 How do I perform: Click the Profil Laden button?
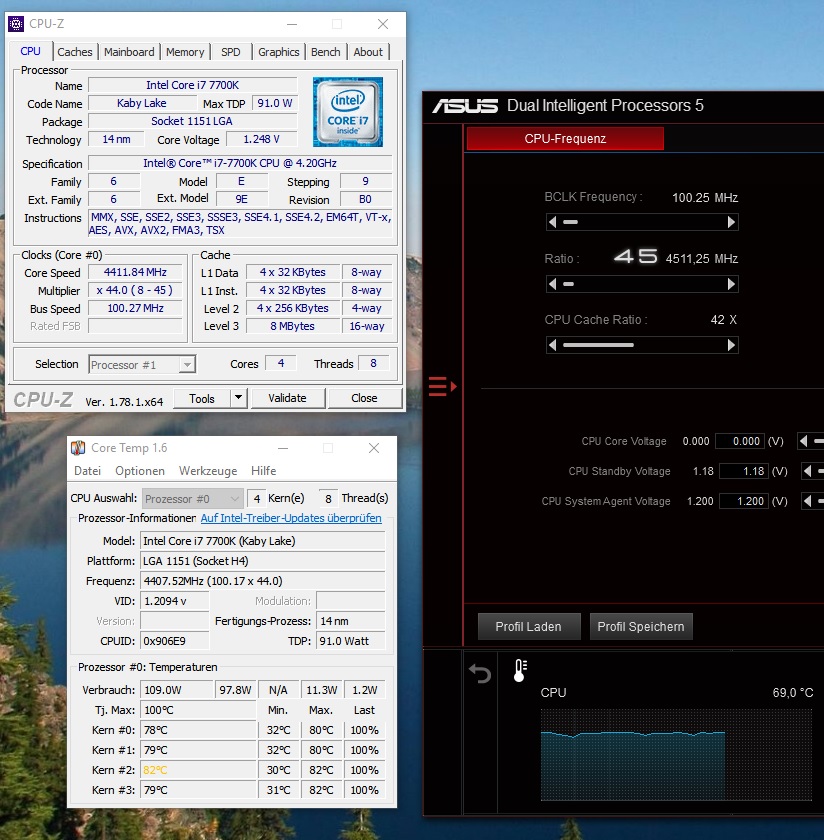pyautogui.click(x=529, y=626)
